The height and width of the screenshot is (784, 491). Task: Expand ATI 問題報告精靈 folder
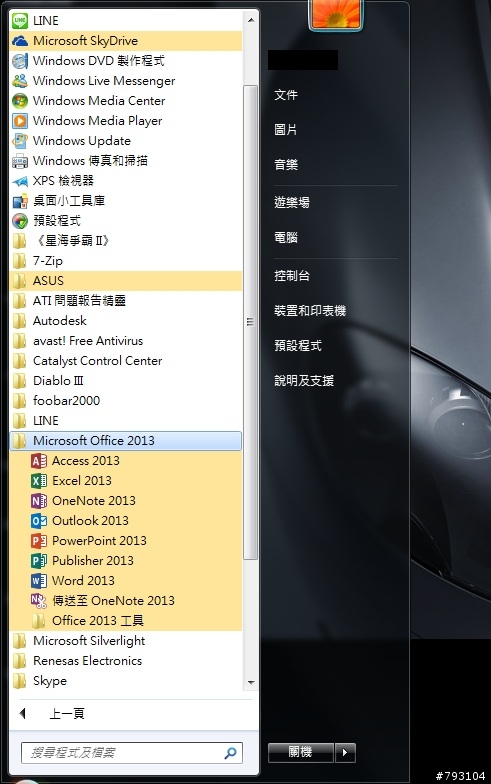125,300
